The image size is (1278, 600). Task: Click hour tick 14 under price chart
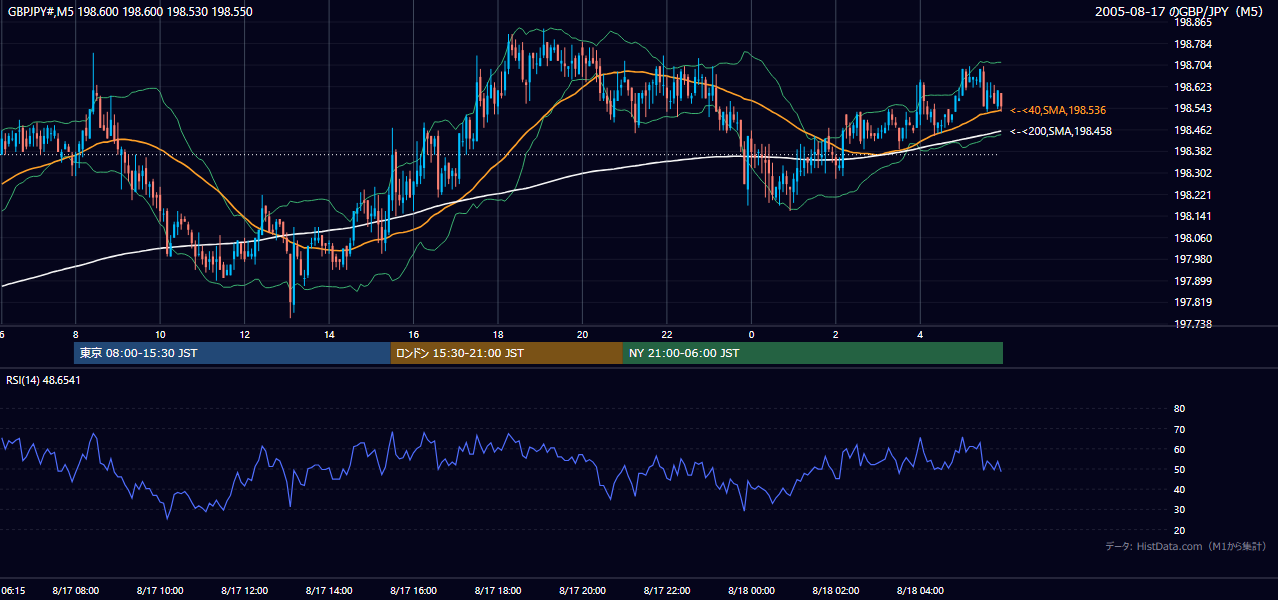pos(329,334)
